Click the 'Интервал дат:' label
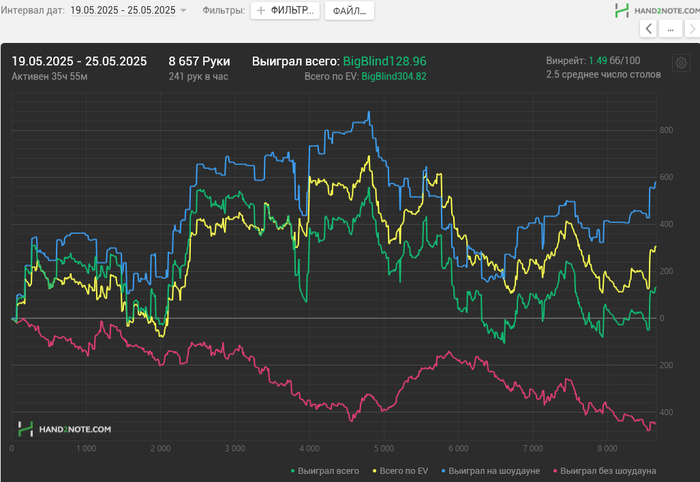Image resolution: width=700 pixels, height=482 pixels. pyautogui.click(x=33, y=10)
